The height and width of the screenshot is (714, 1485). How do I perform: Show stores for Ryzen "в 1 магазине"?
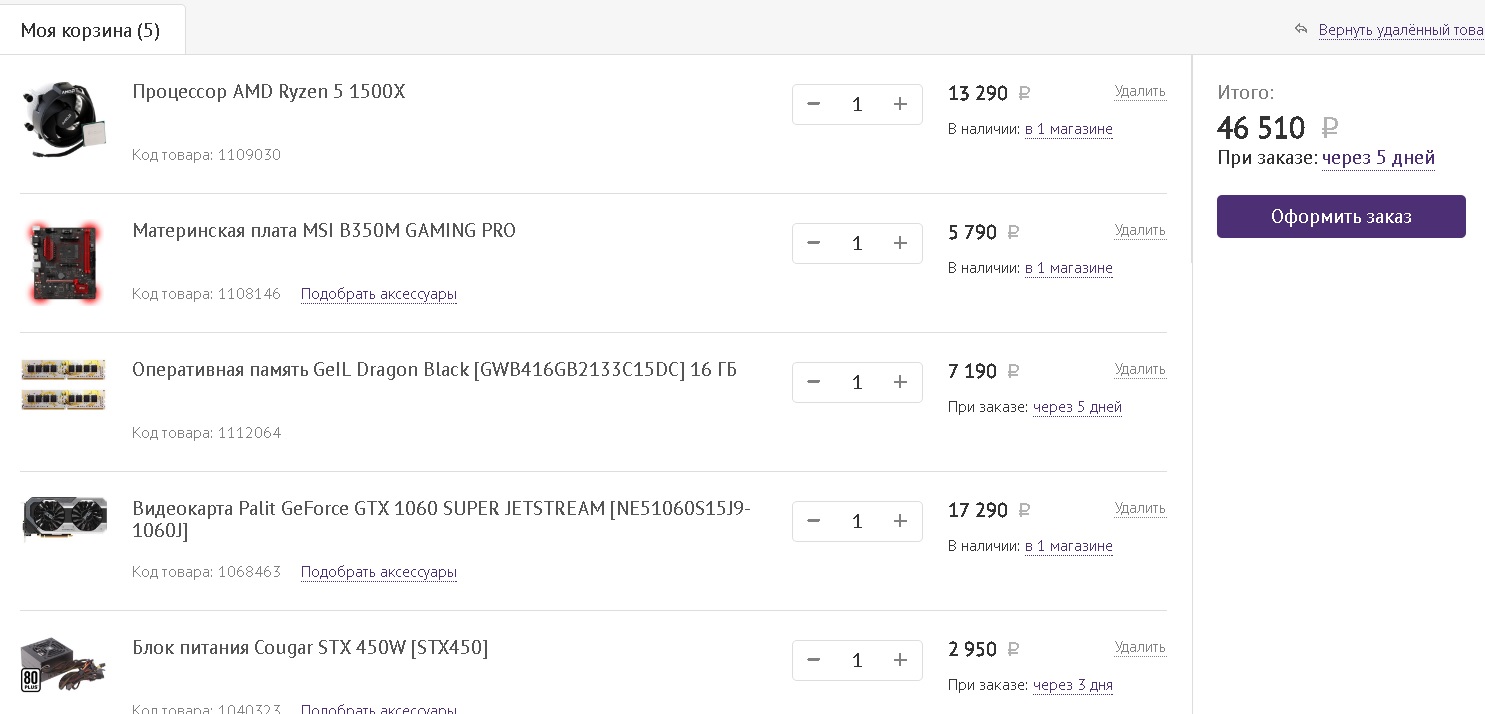click(1068, 129)
